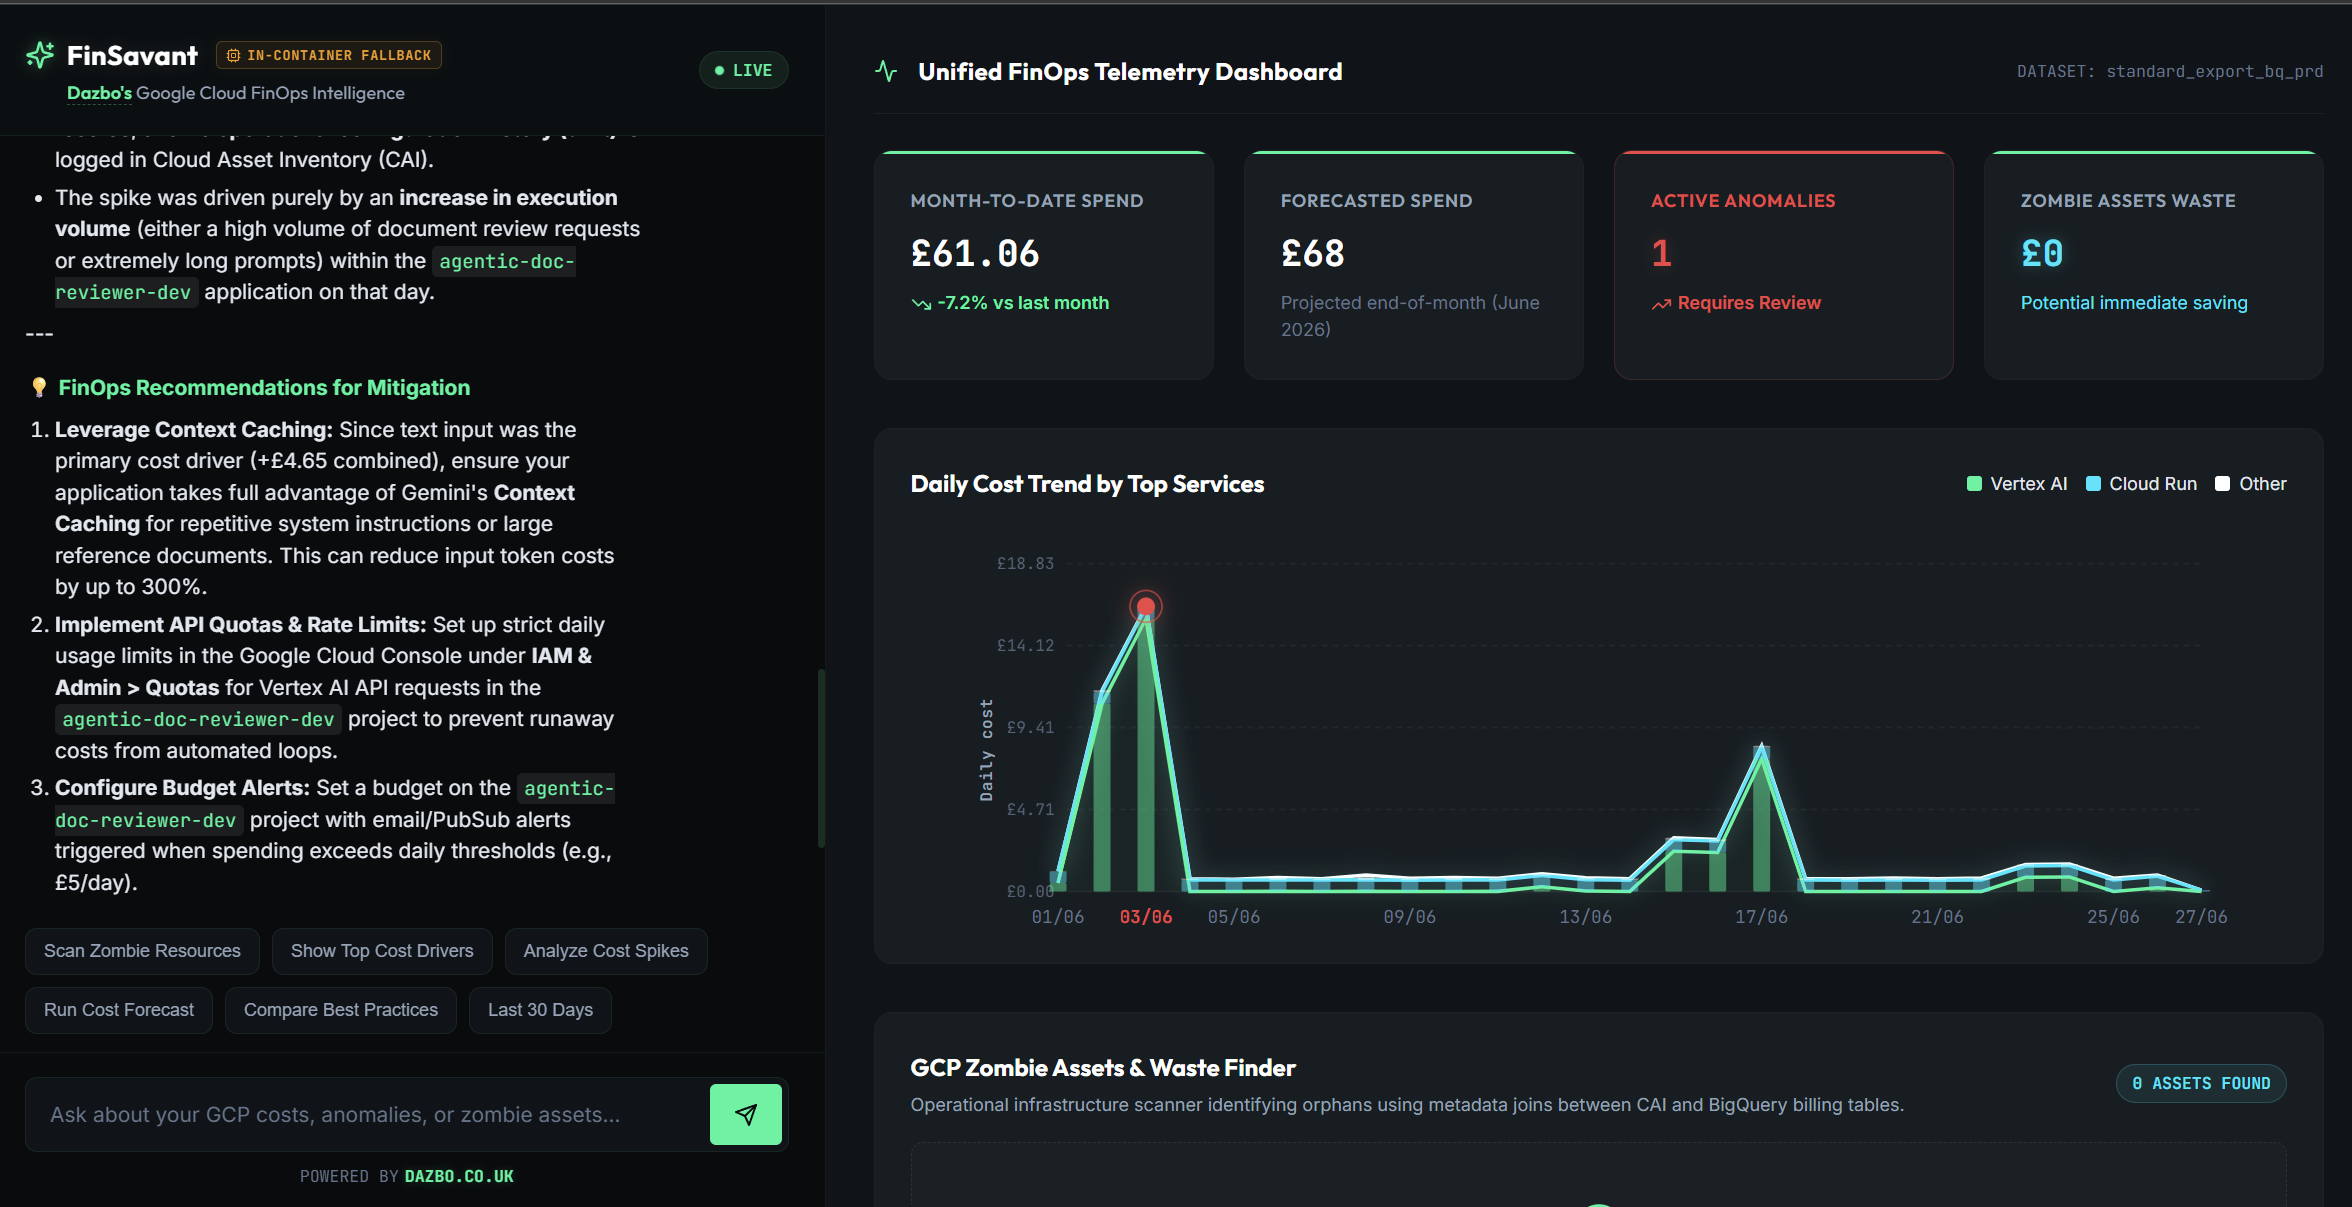Viewport: 2352px width, 1207px height.
Task: Click the chat panel scrollbar
Action: tap(821, 758)
